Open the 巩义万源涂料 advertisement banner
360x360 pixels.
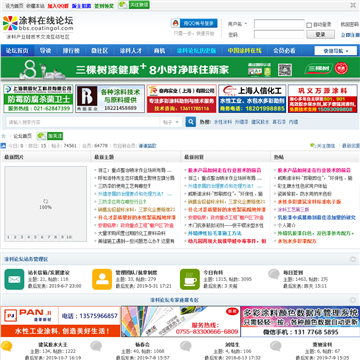tap(323, 99)
